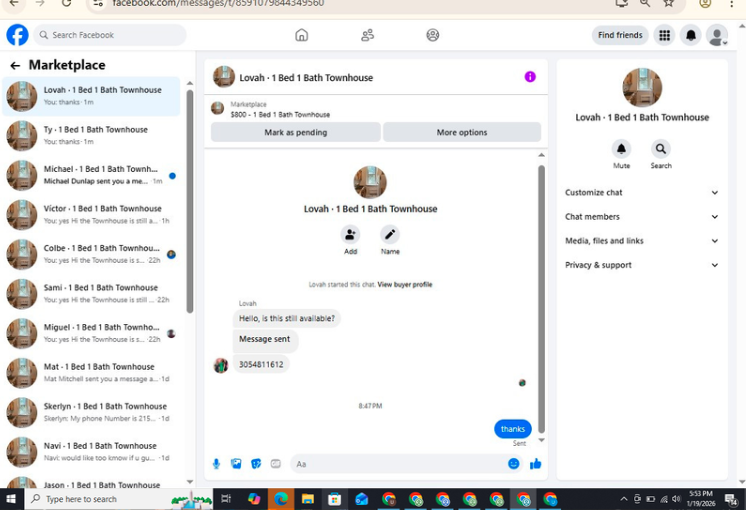
Task: Click the large townhouse thumbnail in right panel
Action: [x=642, y=88]
